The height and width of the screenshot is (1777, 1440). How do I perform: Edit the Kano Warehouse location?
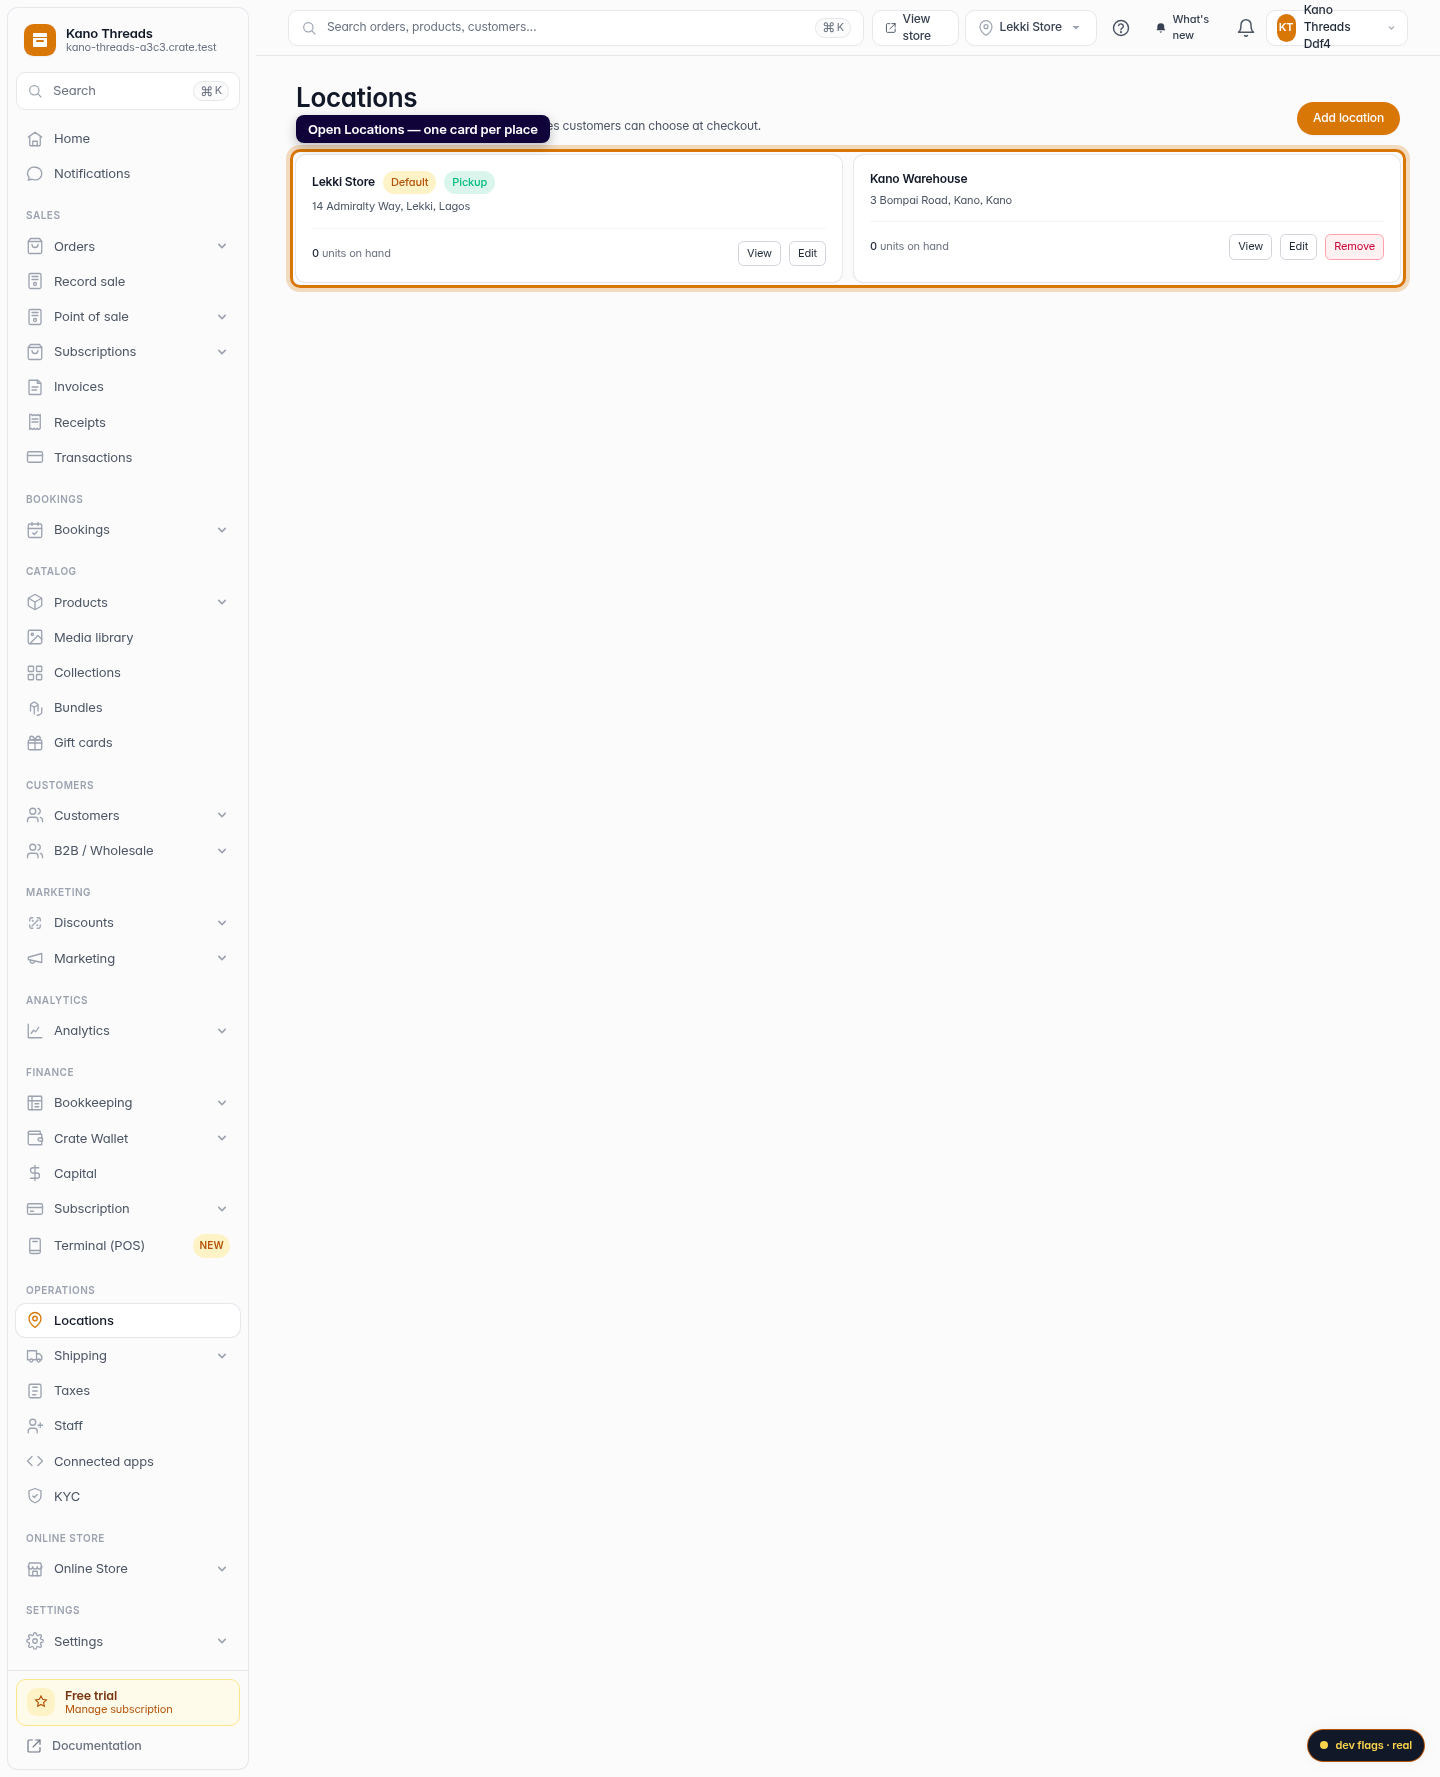pyautogui.click(x=1298, y=247)
